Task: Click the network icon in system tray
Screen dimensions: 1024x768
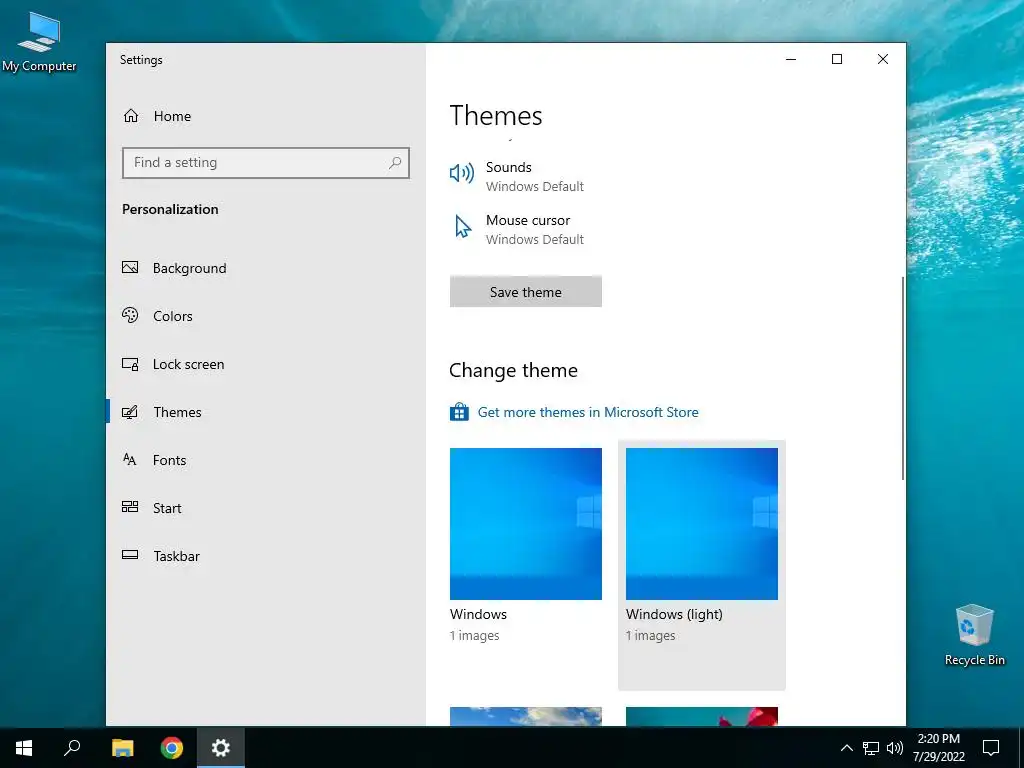Action: pyautogui.click(x=871, y=748)
